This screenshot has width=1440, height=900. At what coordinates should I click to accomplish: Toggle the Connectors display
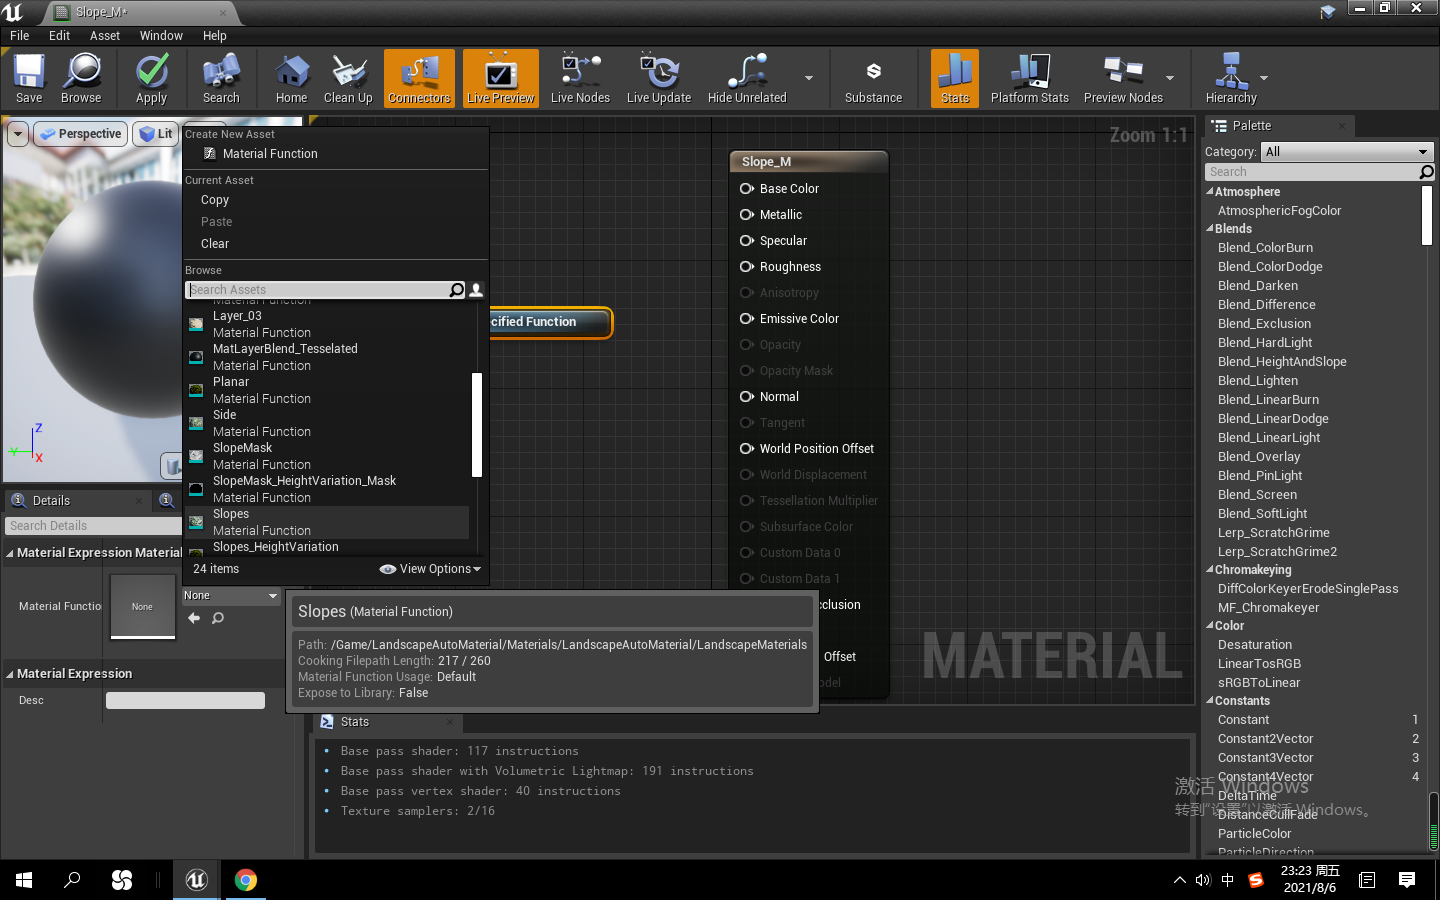419,78
